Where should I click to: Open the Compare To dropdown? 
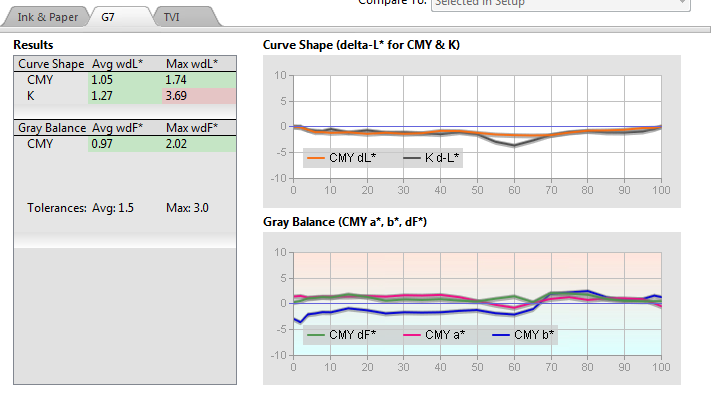coord(560,4)
